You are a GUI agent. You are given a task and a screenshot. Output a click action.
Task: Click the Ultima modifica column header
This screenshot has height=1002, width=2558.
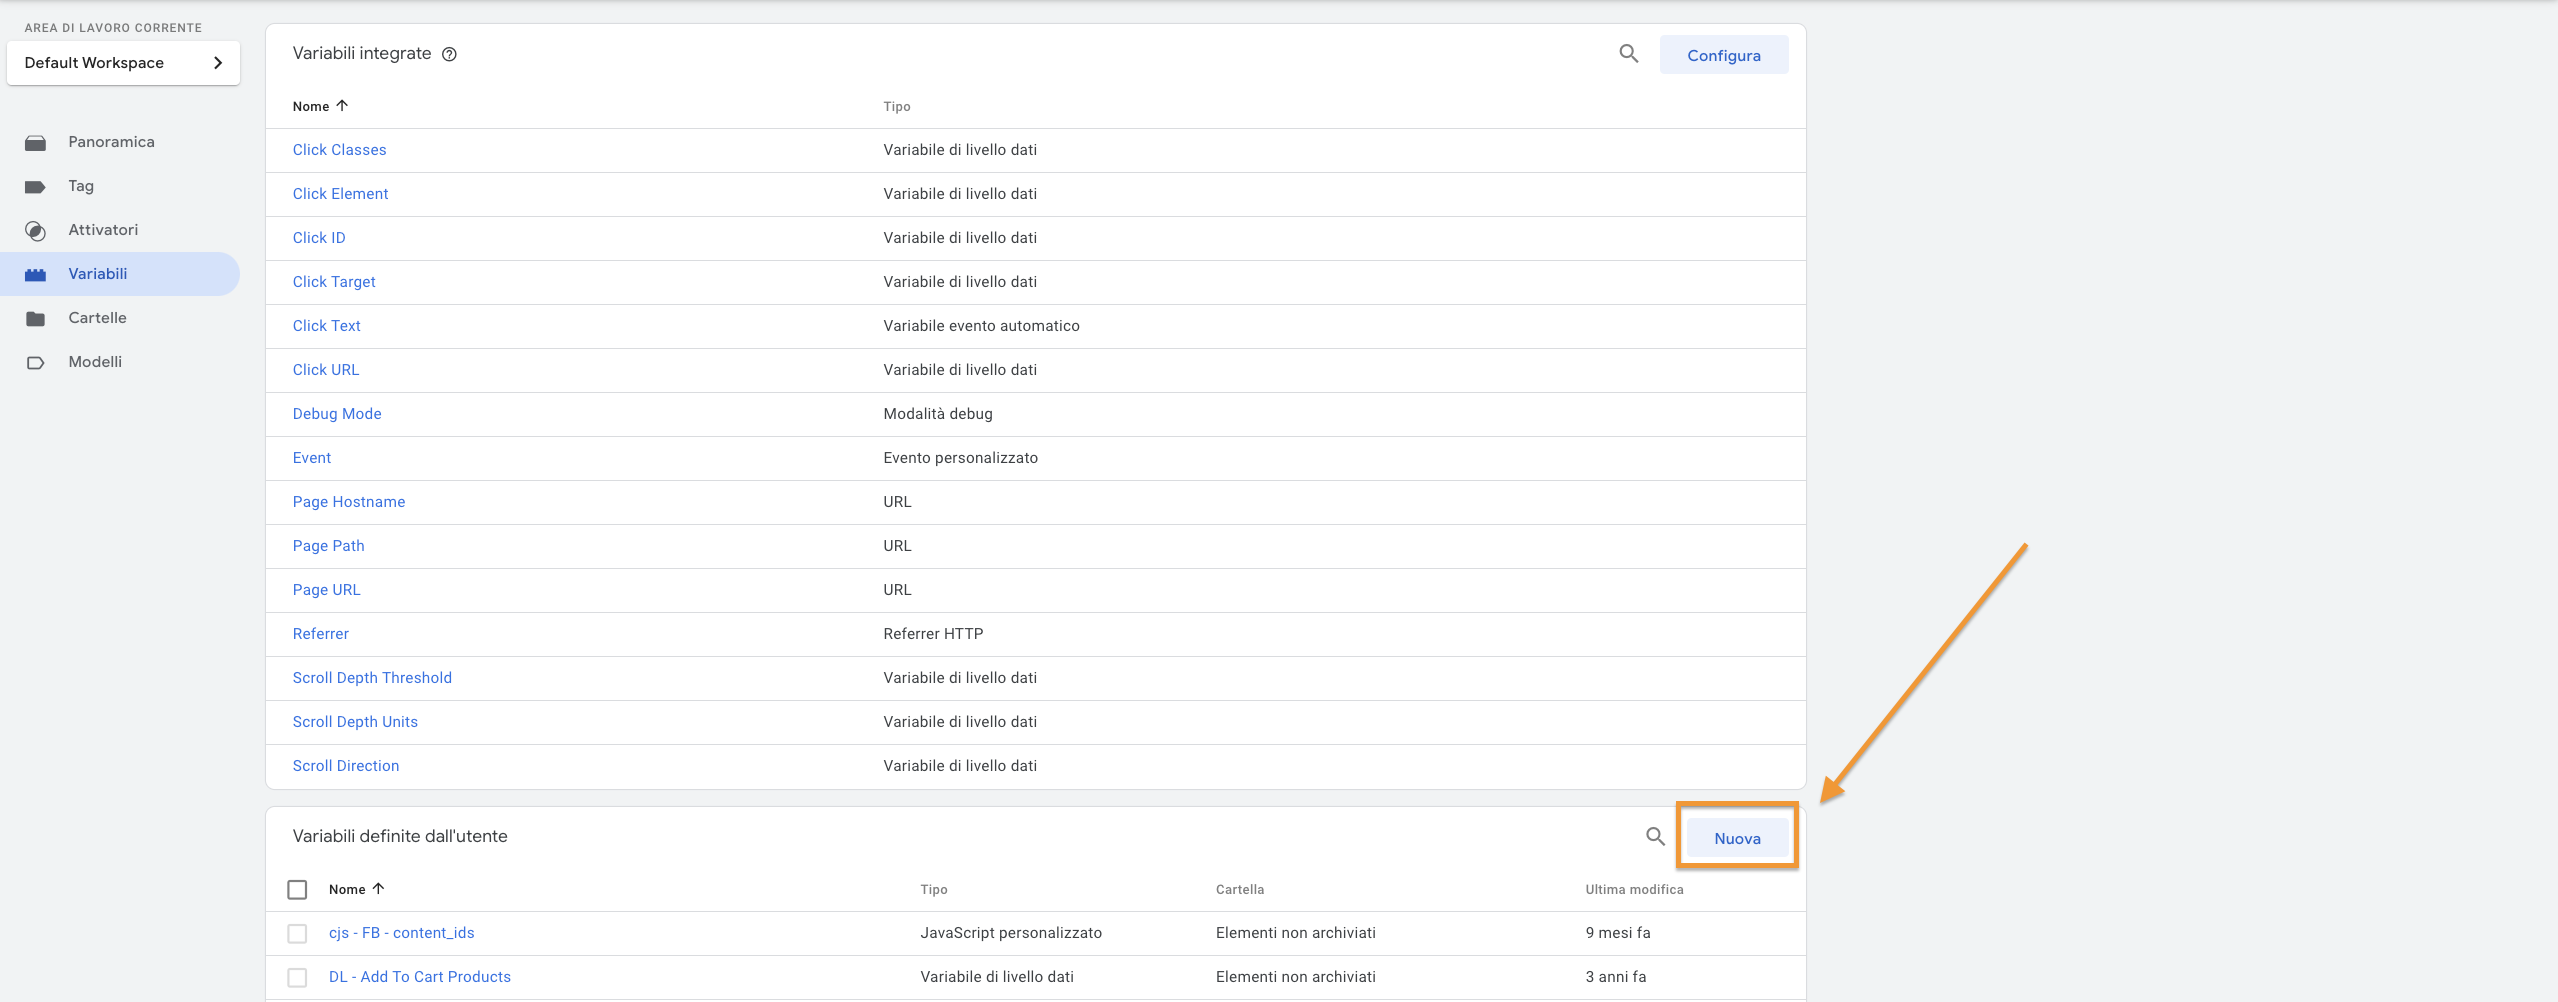(1634, 889)
